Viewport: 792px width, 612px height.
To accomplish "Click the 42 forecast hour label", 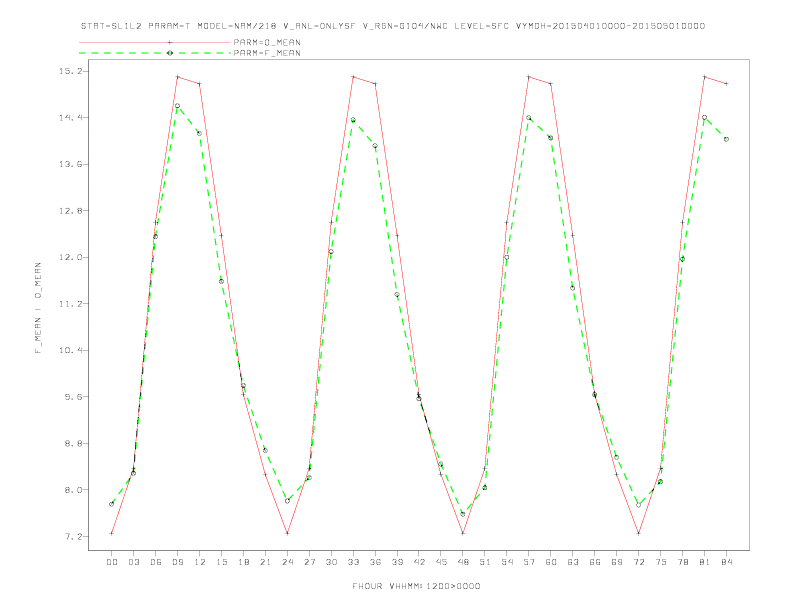I will 419,562.
